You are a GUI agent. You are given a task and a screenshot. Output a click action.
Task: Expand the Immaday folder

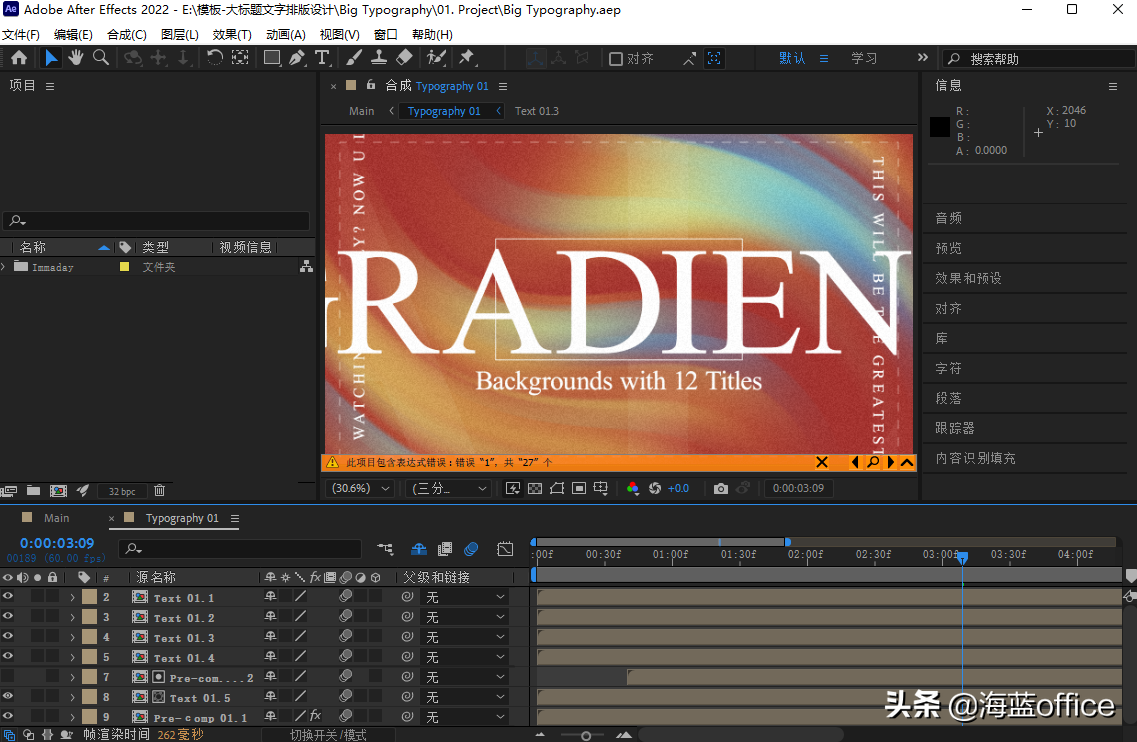[x=4, y=267]
